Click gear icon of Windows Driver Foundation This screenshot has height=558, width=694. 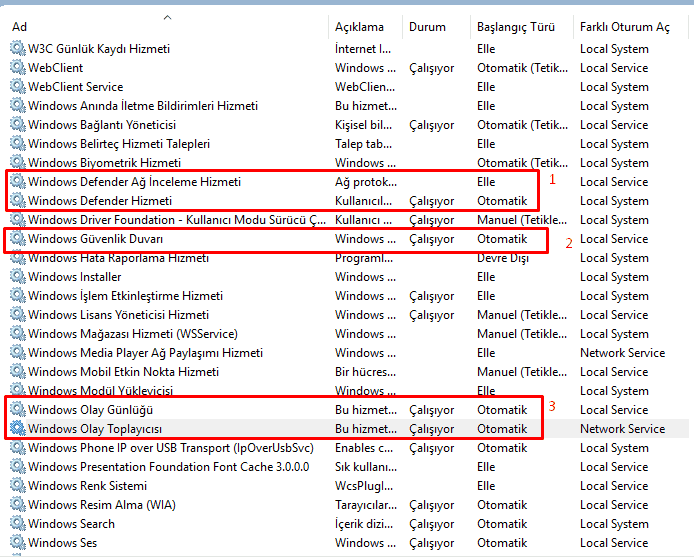pos(18,219)
